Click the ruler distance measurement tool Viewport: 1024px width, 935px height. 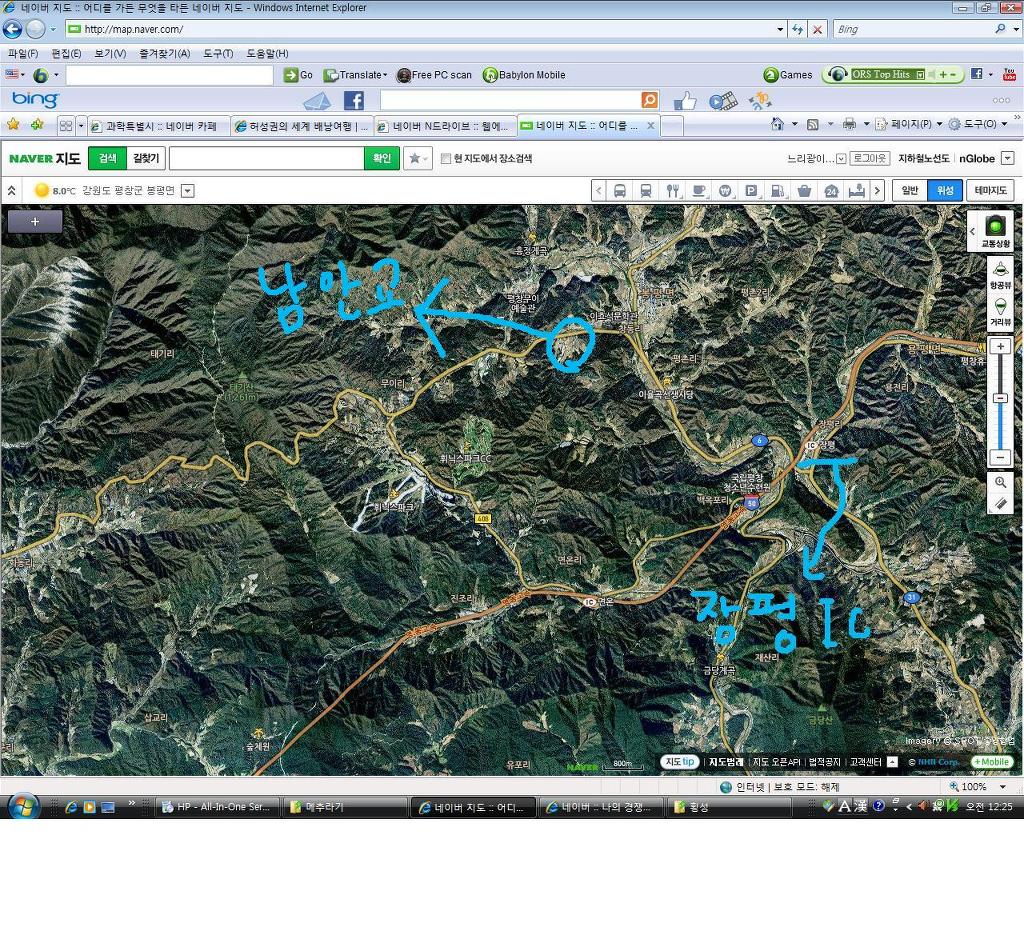click(x=1000, y=503)
